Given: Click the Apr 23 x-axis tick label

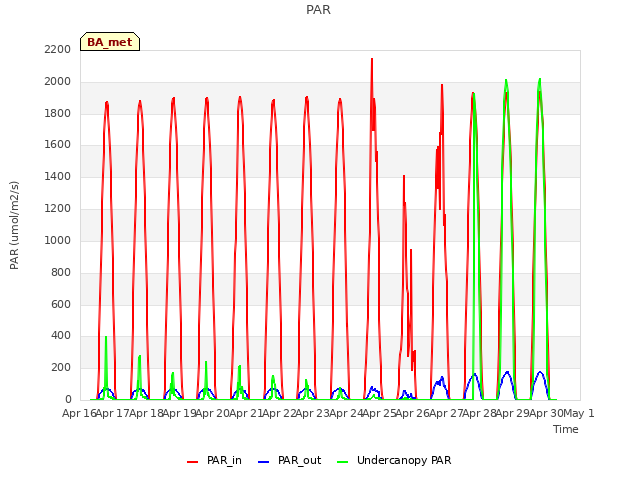Looking at the screenshot, I should click(x=313, y=413).
